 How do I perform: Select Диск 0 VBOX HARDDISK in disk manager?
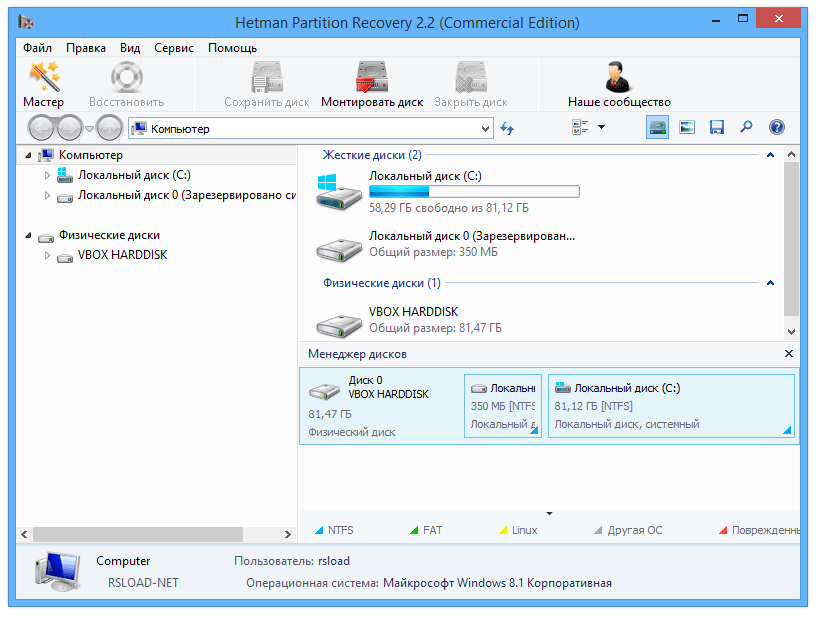click(x=381, y=406)
